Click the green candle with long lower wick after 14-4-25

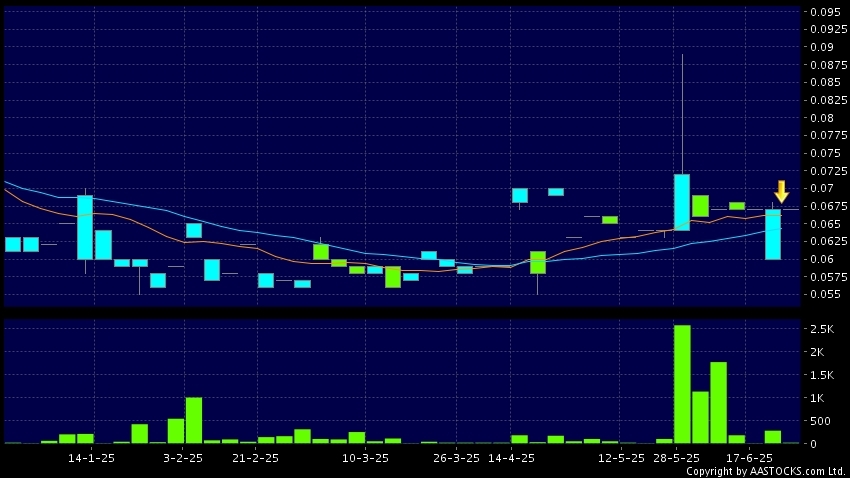tap(538, 263)
